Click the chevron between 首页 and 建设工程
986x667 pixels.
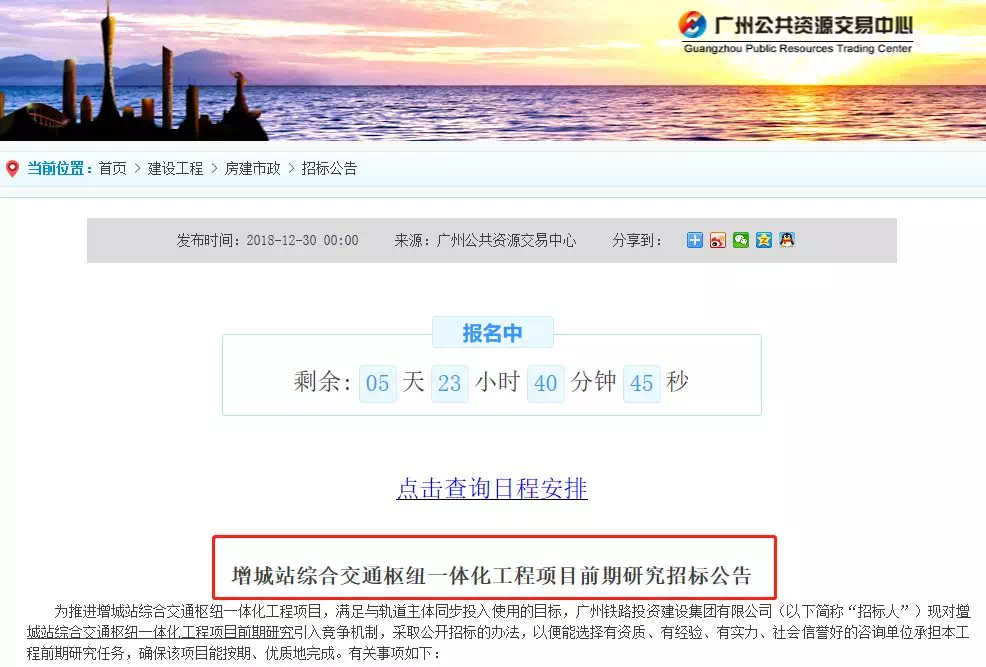pos(137,168)
